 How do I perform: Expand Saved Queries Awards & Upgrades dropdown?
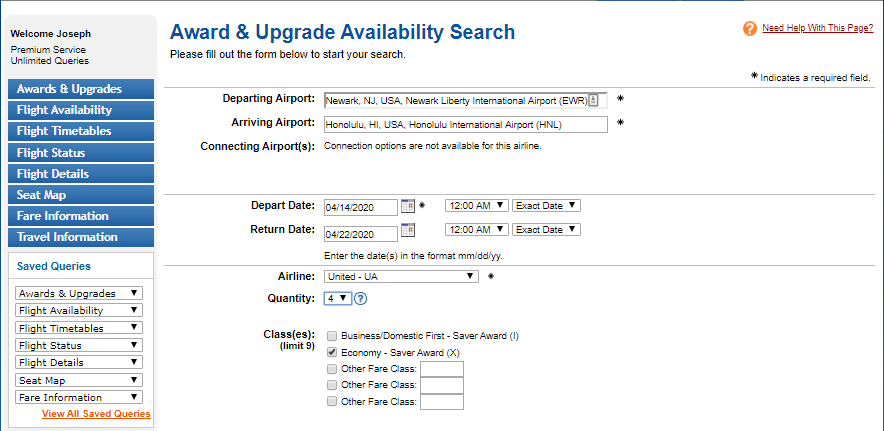(79, 293)
